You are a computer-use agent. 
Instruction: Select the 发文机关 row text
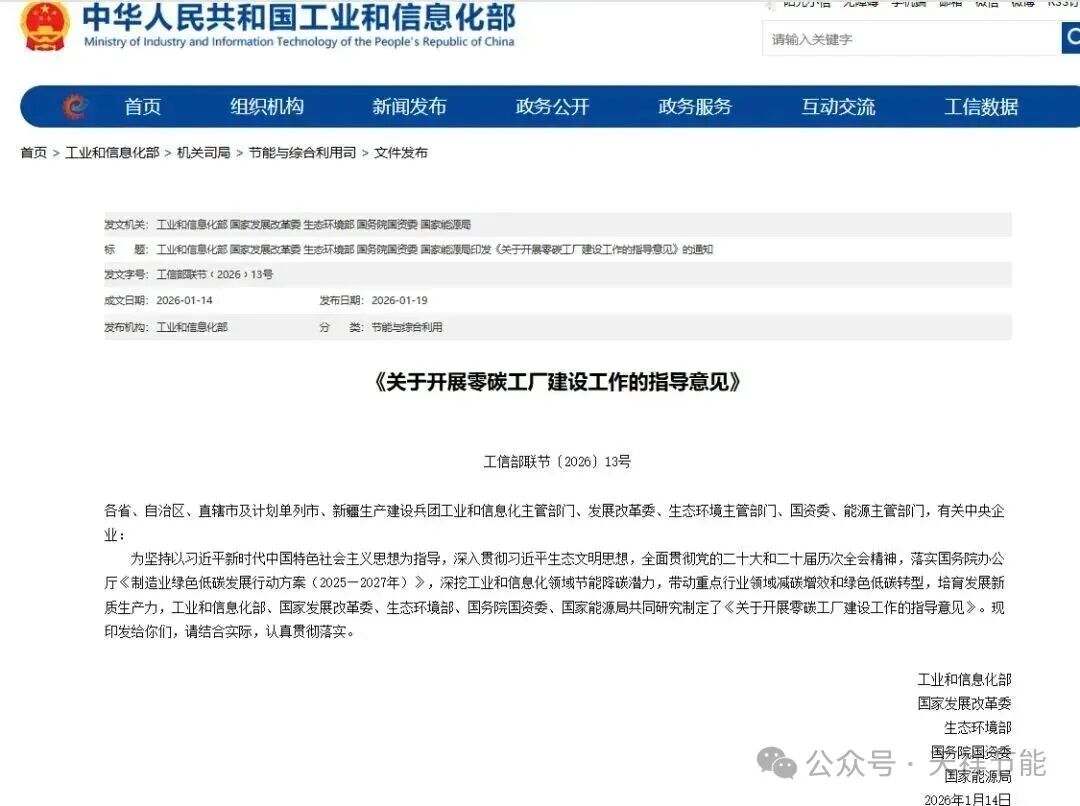tap(313, 225)
